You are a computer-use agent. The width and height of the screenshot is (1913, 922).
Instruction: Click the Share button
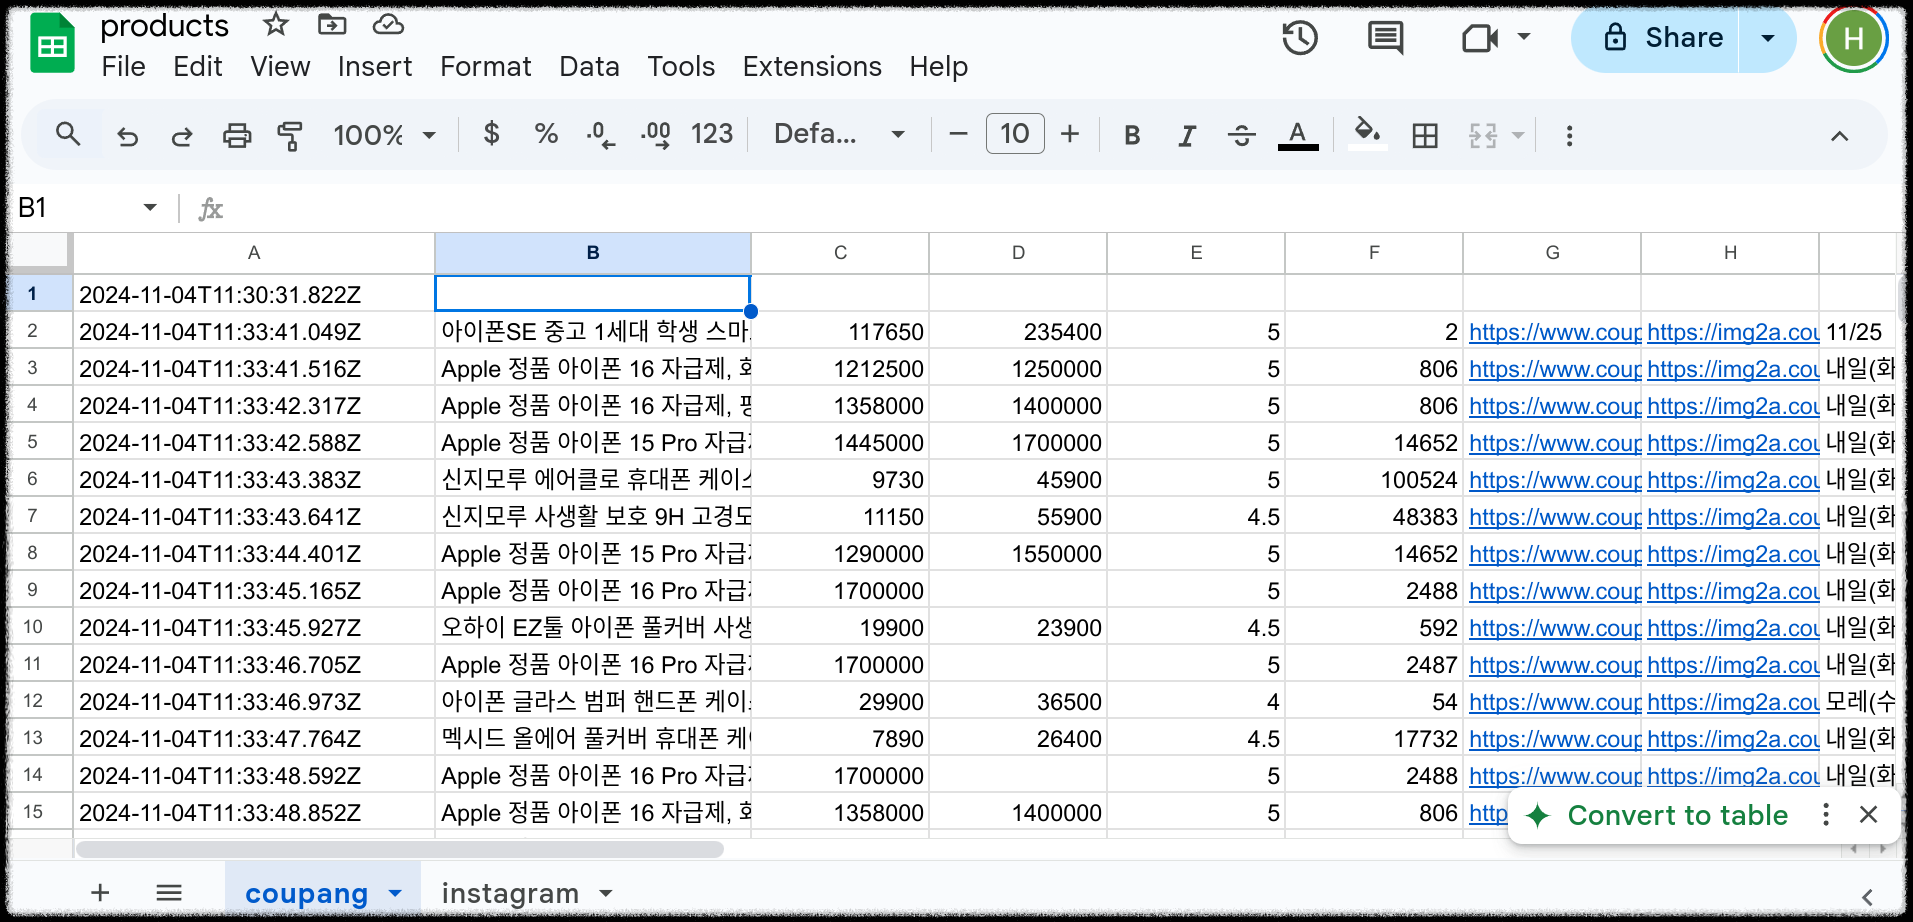pos(1662,38)
